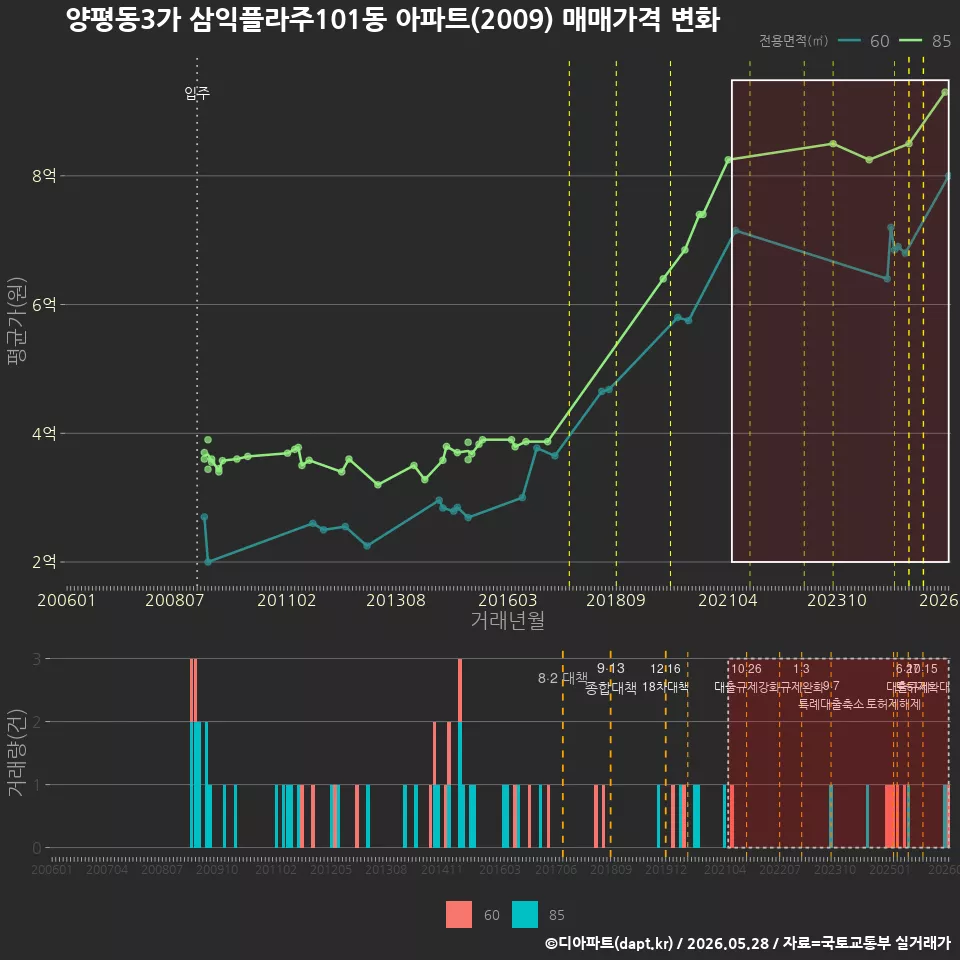Click '201102' on price chart x-axis
960x960 pixels.
287,600
